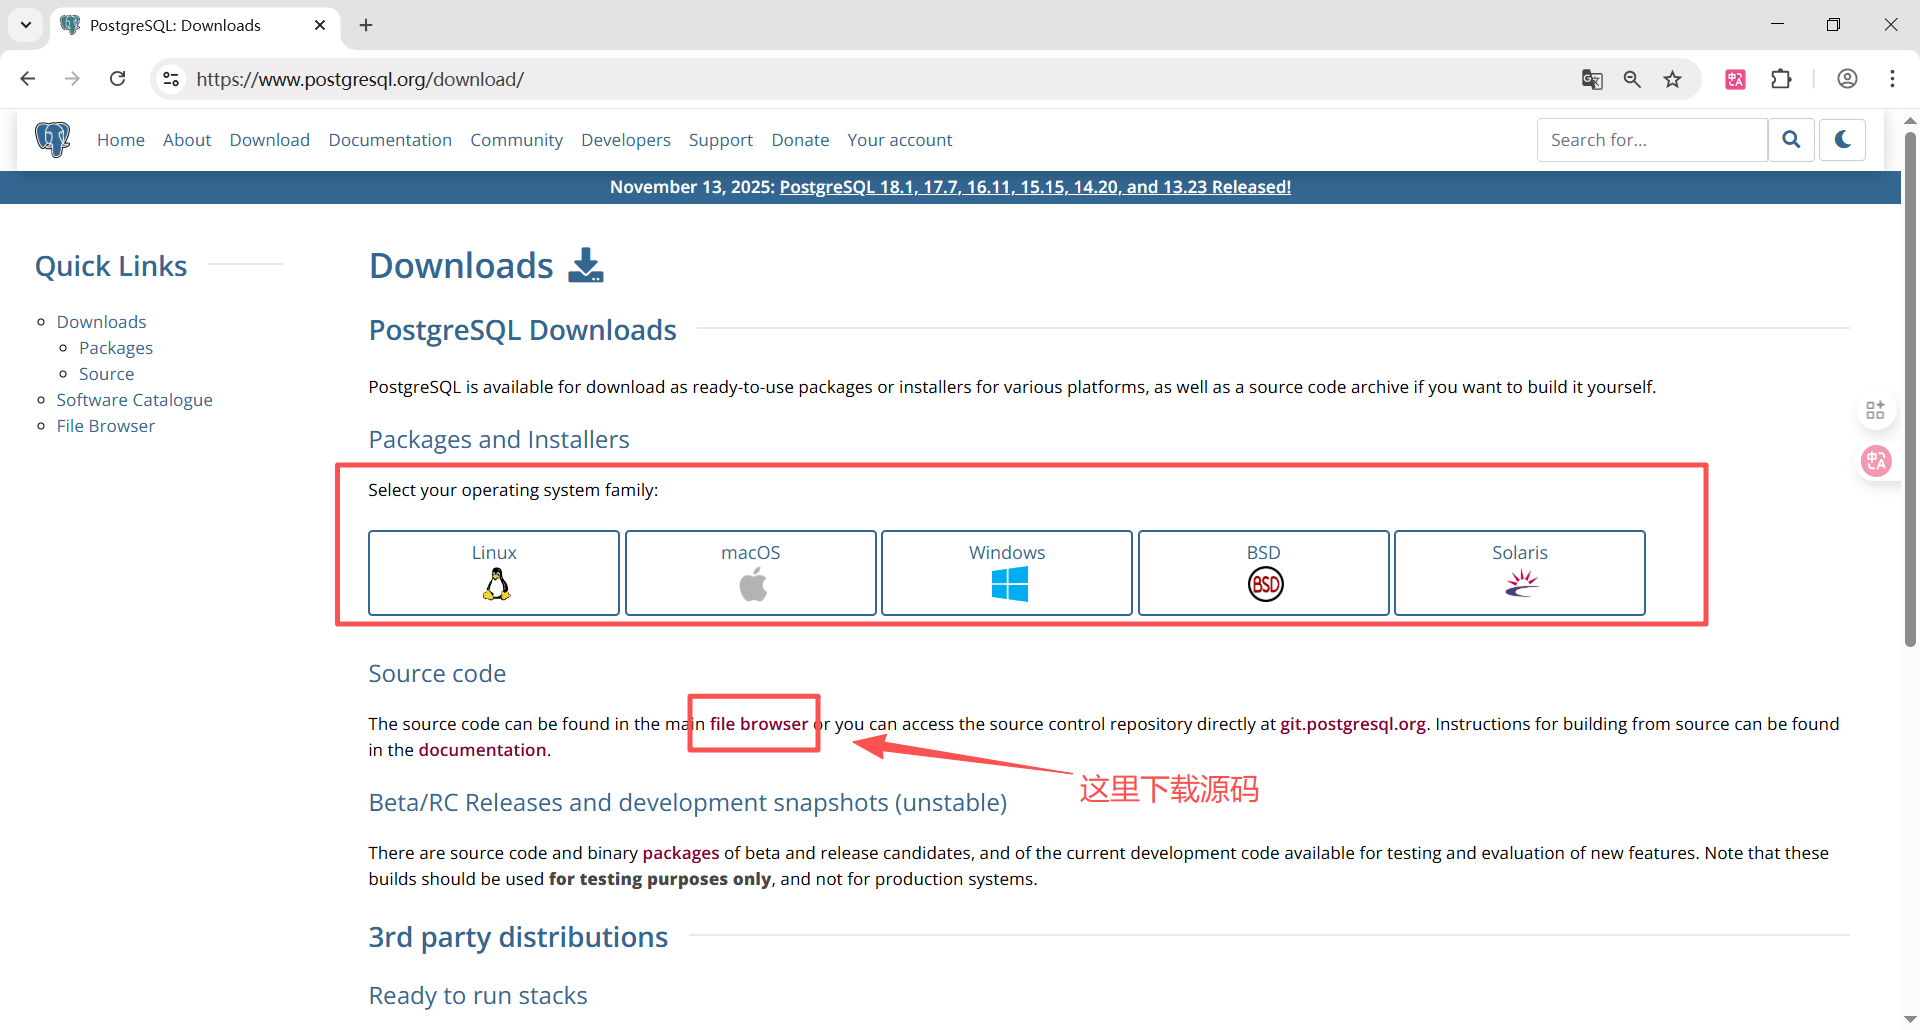Go to the Community nav item
1920x1030 pixels.
coord(516,140)
